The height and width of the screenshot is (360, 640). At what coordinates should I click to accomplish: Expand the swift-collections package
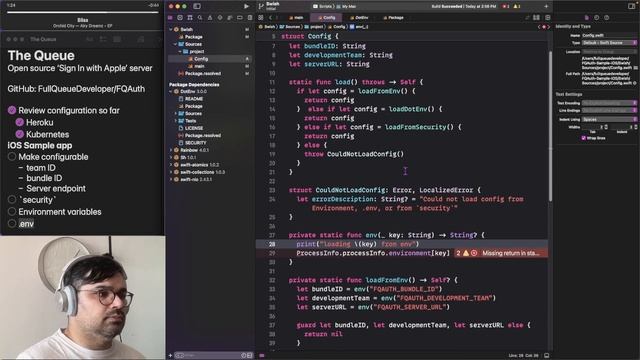(x=171, y=172)
